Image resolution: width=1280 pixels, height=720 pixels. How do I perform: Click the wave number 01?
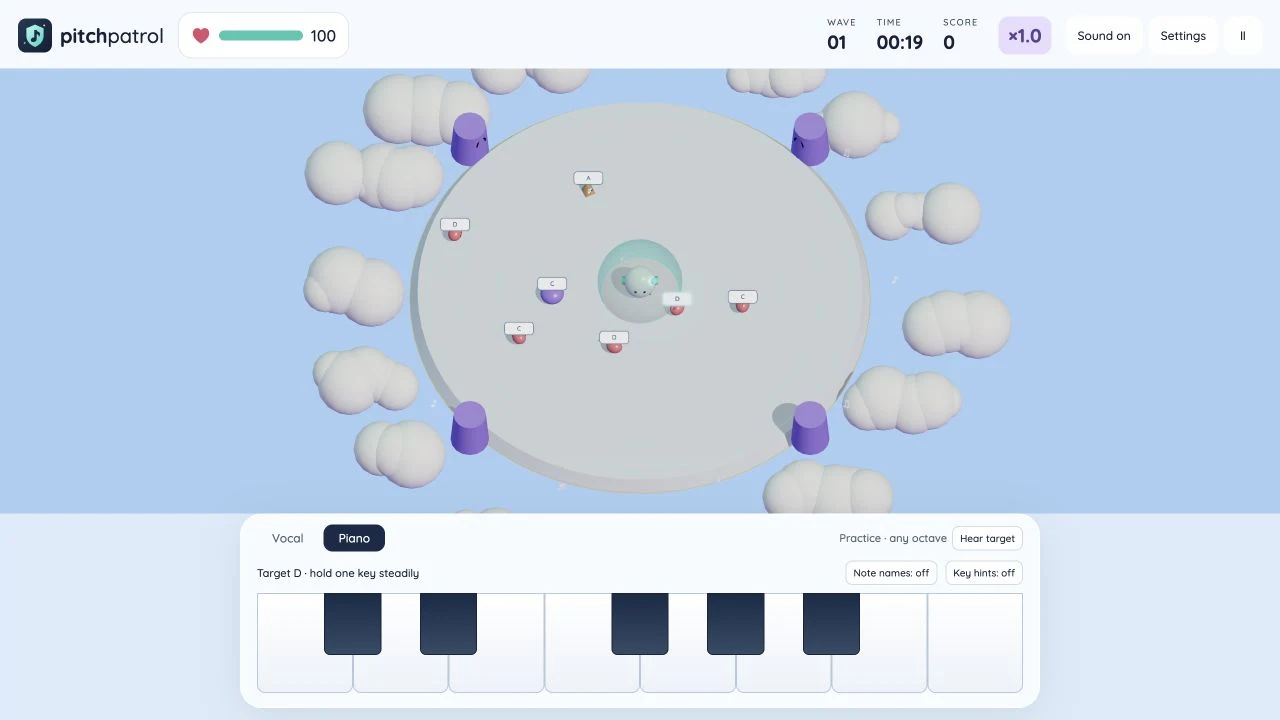point(837,42)
